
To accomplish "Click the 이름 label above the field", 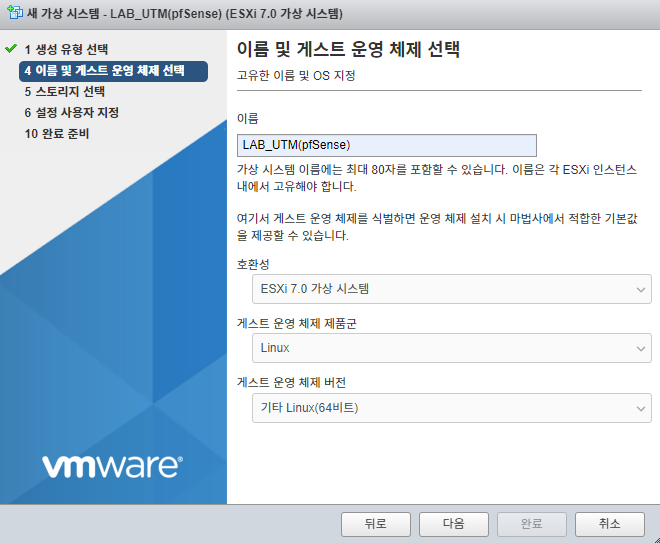I will (x=248, y=118).
